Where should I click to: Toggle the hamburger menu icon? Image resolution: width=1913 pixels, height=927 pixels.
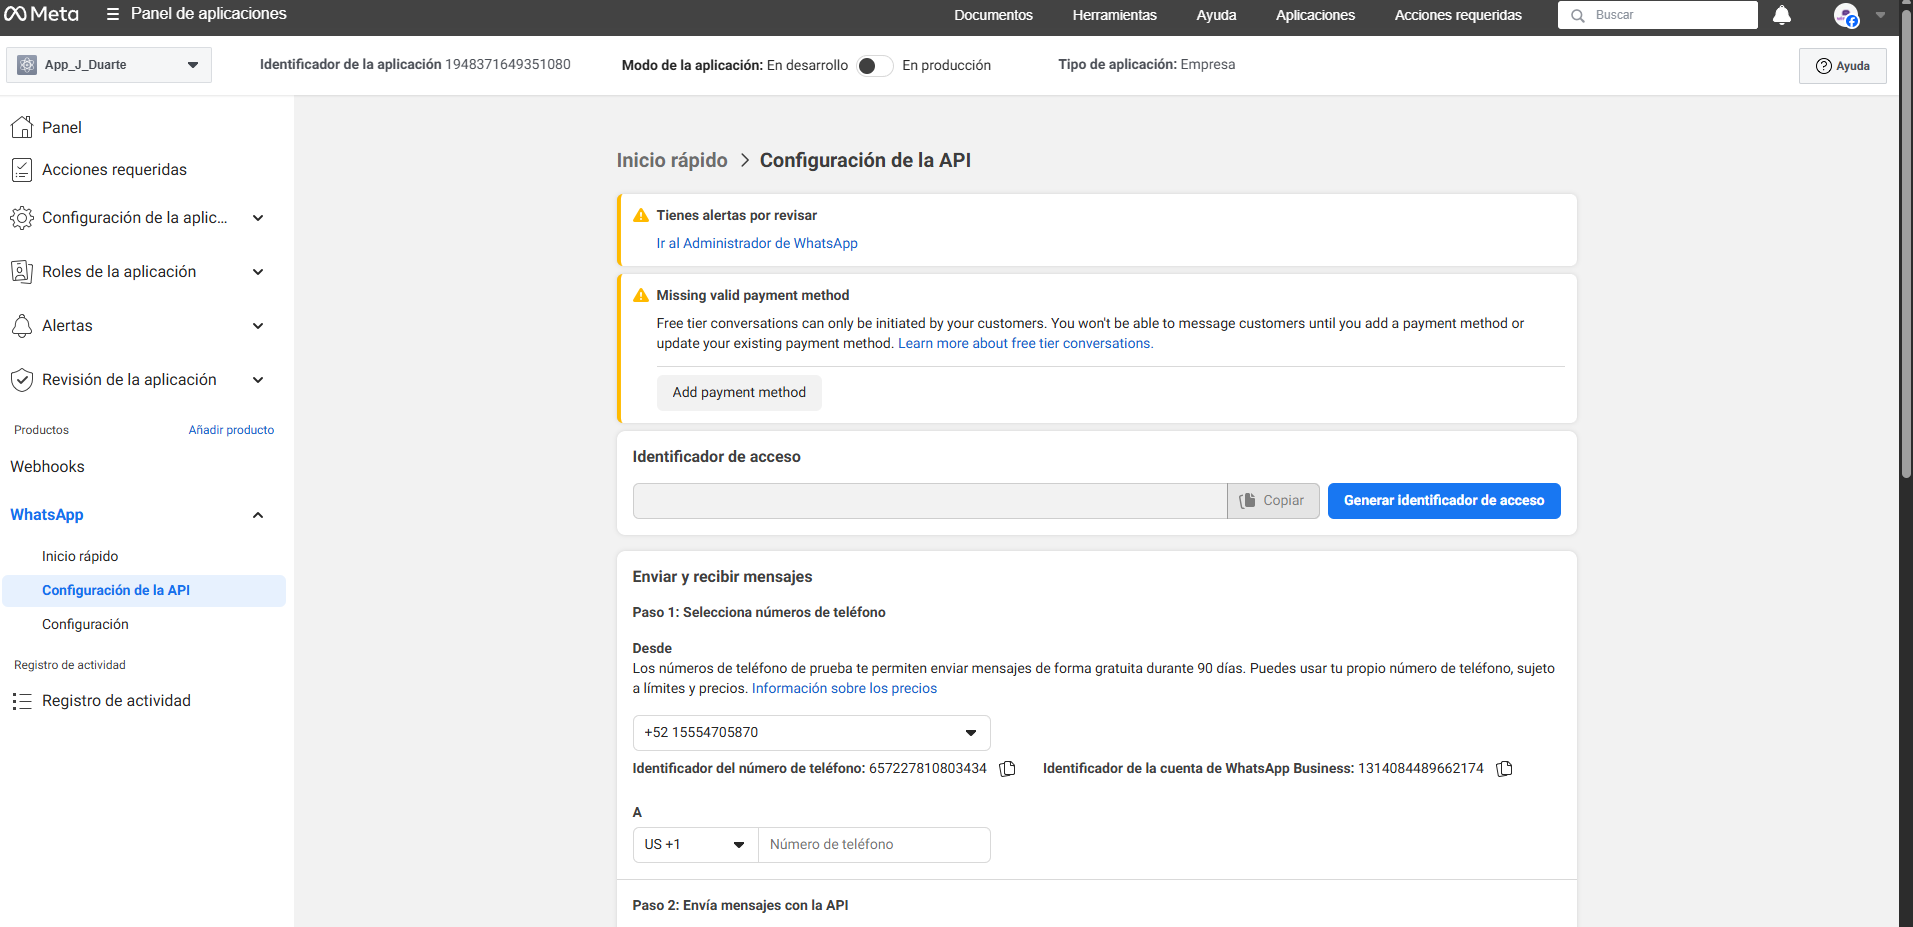tap(113, 14)
